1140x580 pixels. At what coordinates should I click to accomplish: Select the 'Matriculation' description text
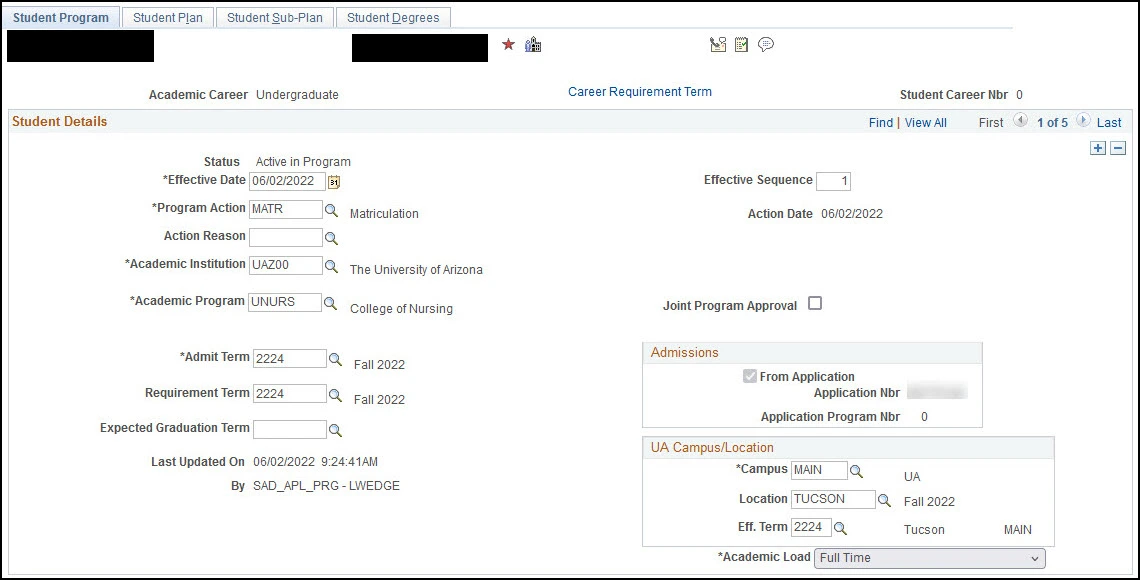click(x=384, y=214)
